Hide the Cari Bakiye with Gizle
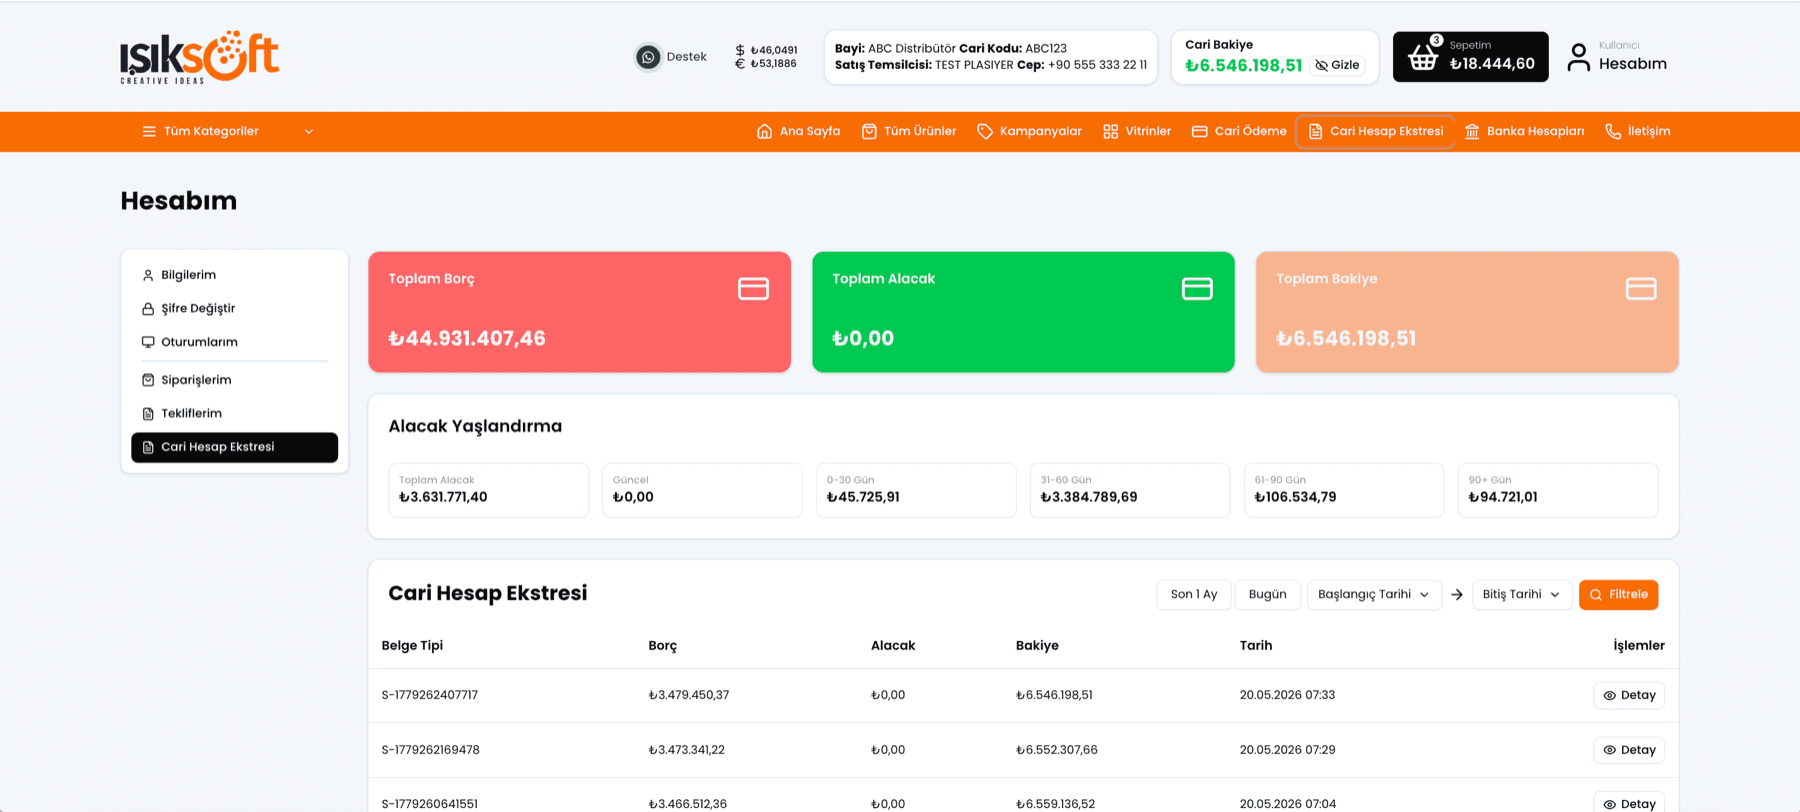This screenshot has height=812, width=1800. pos(1337,65)
